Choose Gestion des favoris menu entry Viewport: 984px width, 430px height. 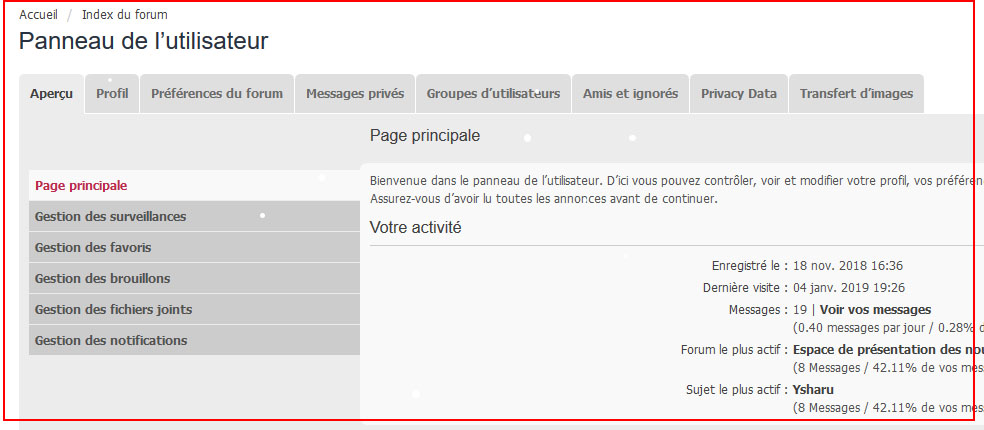pyautogui.click(x=93, y=248)
